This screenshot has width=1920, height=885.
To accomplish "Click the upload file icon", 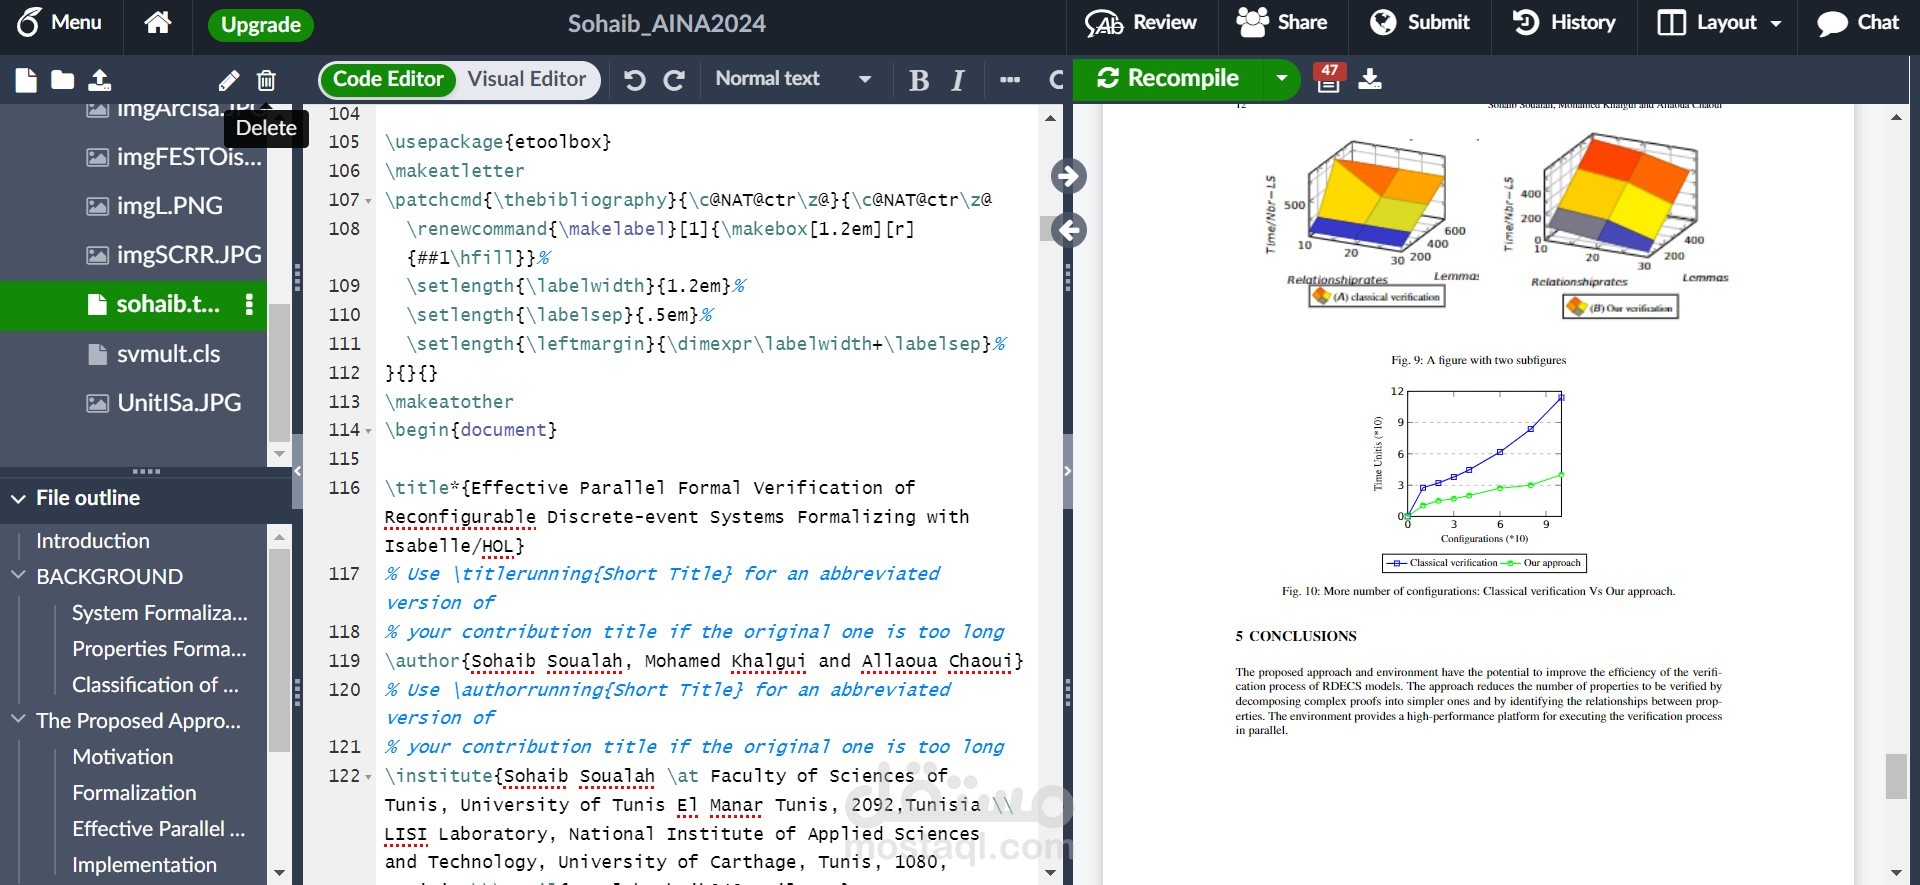I will pos(100,80).
